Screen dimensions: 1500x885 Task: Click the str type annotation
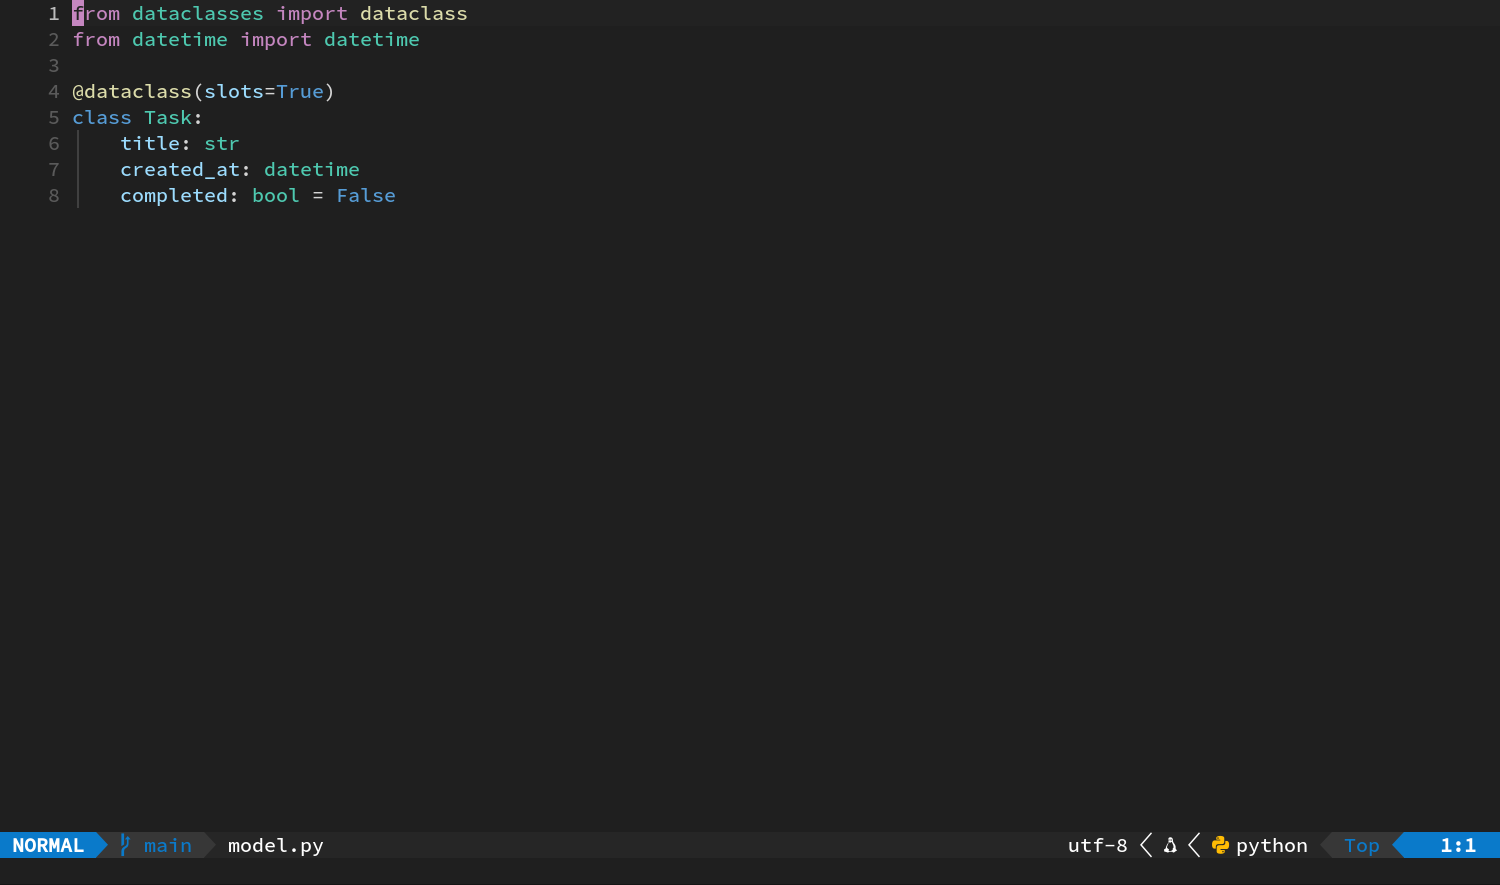pyautogui.click(x=222, y=143)
